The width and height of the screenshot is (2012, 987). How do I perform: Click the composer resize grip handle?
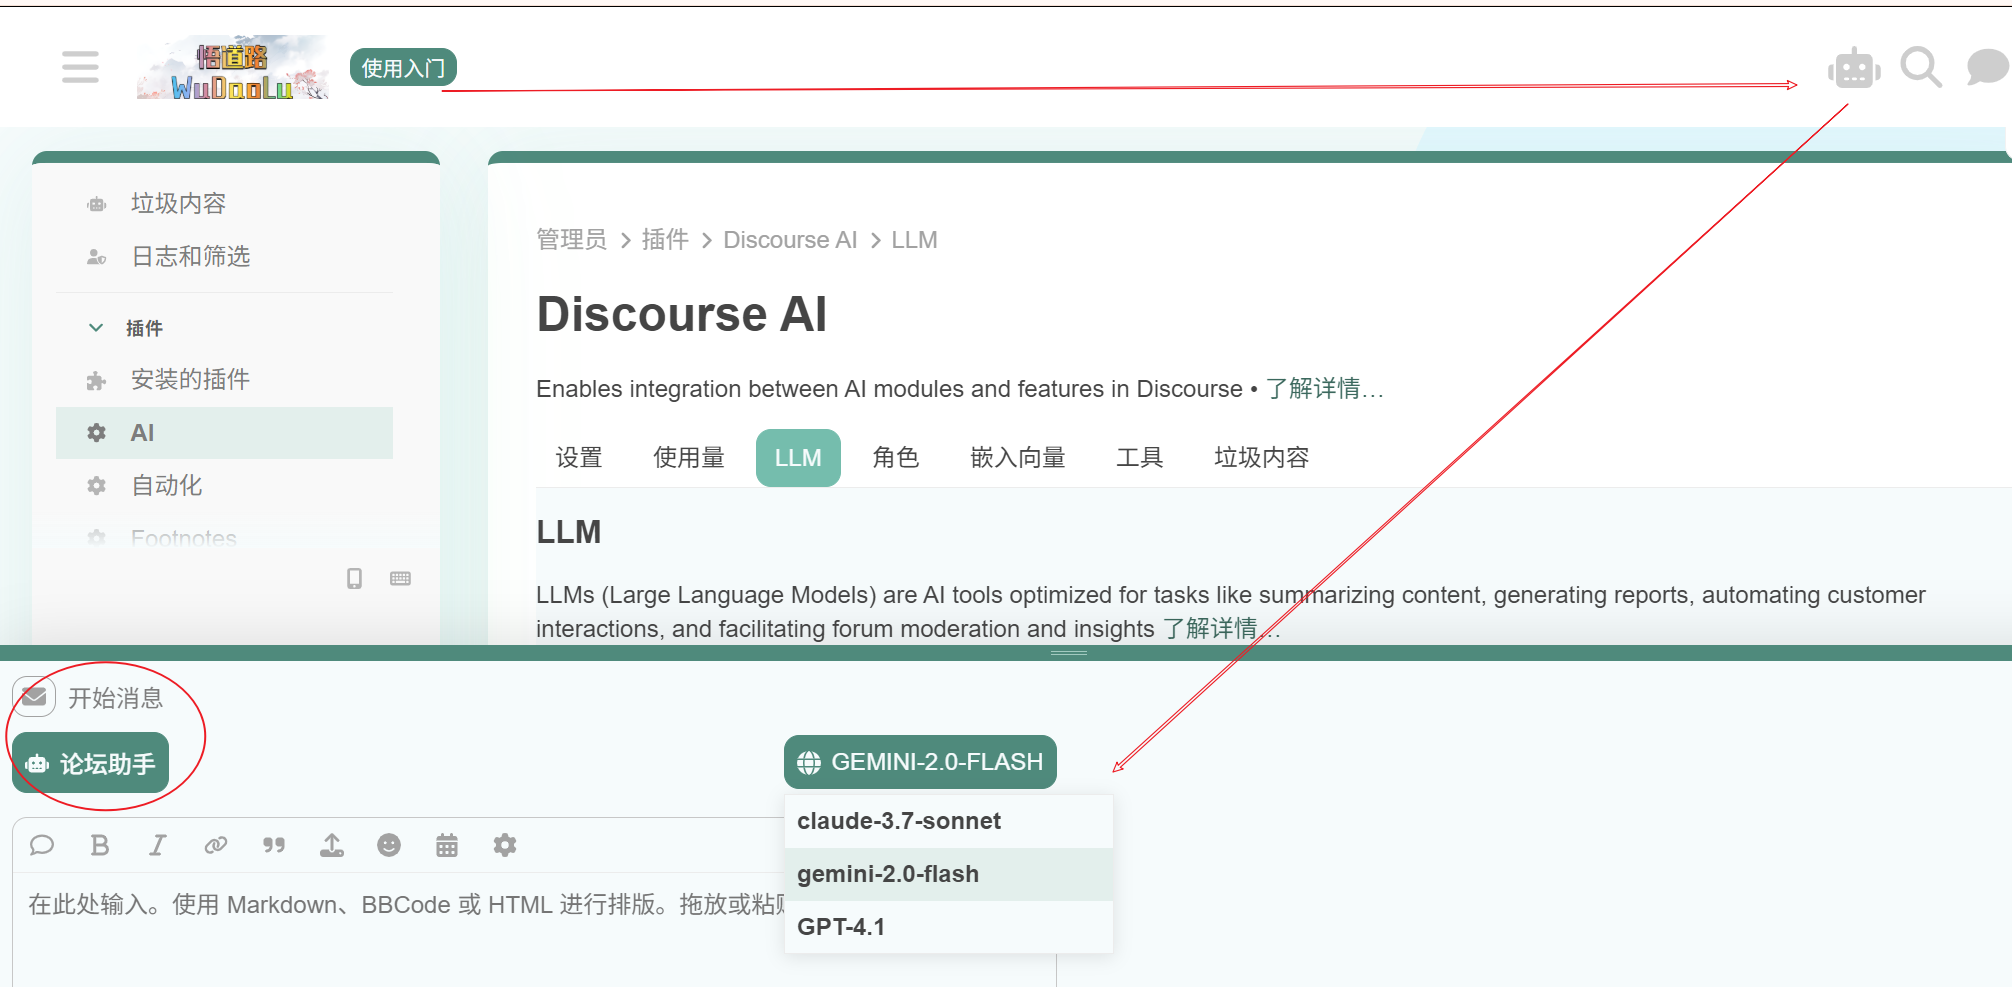[1068, 653]
